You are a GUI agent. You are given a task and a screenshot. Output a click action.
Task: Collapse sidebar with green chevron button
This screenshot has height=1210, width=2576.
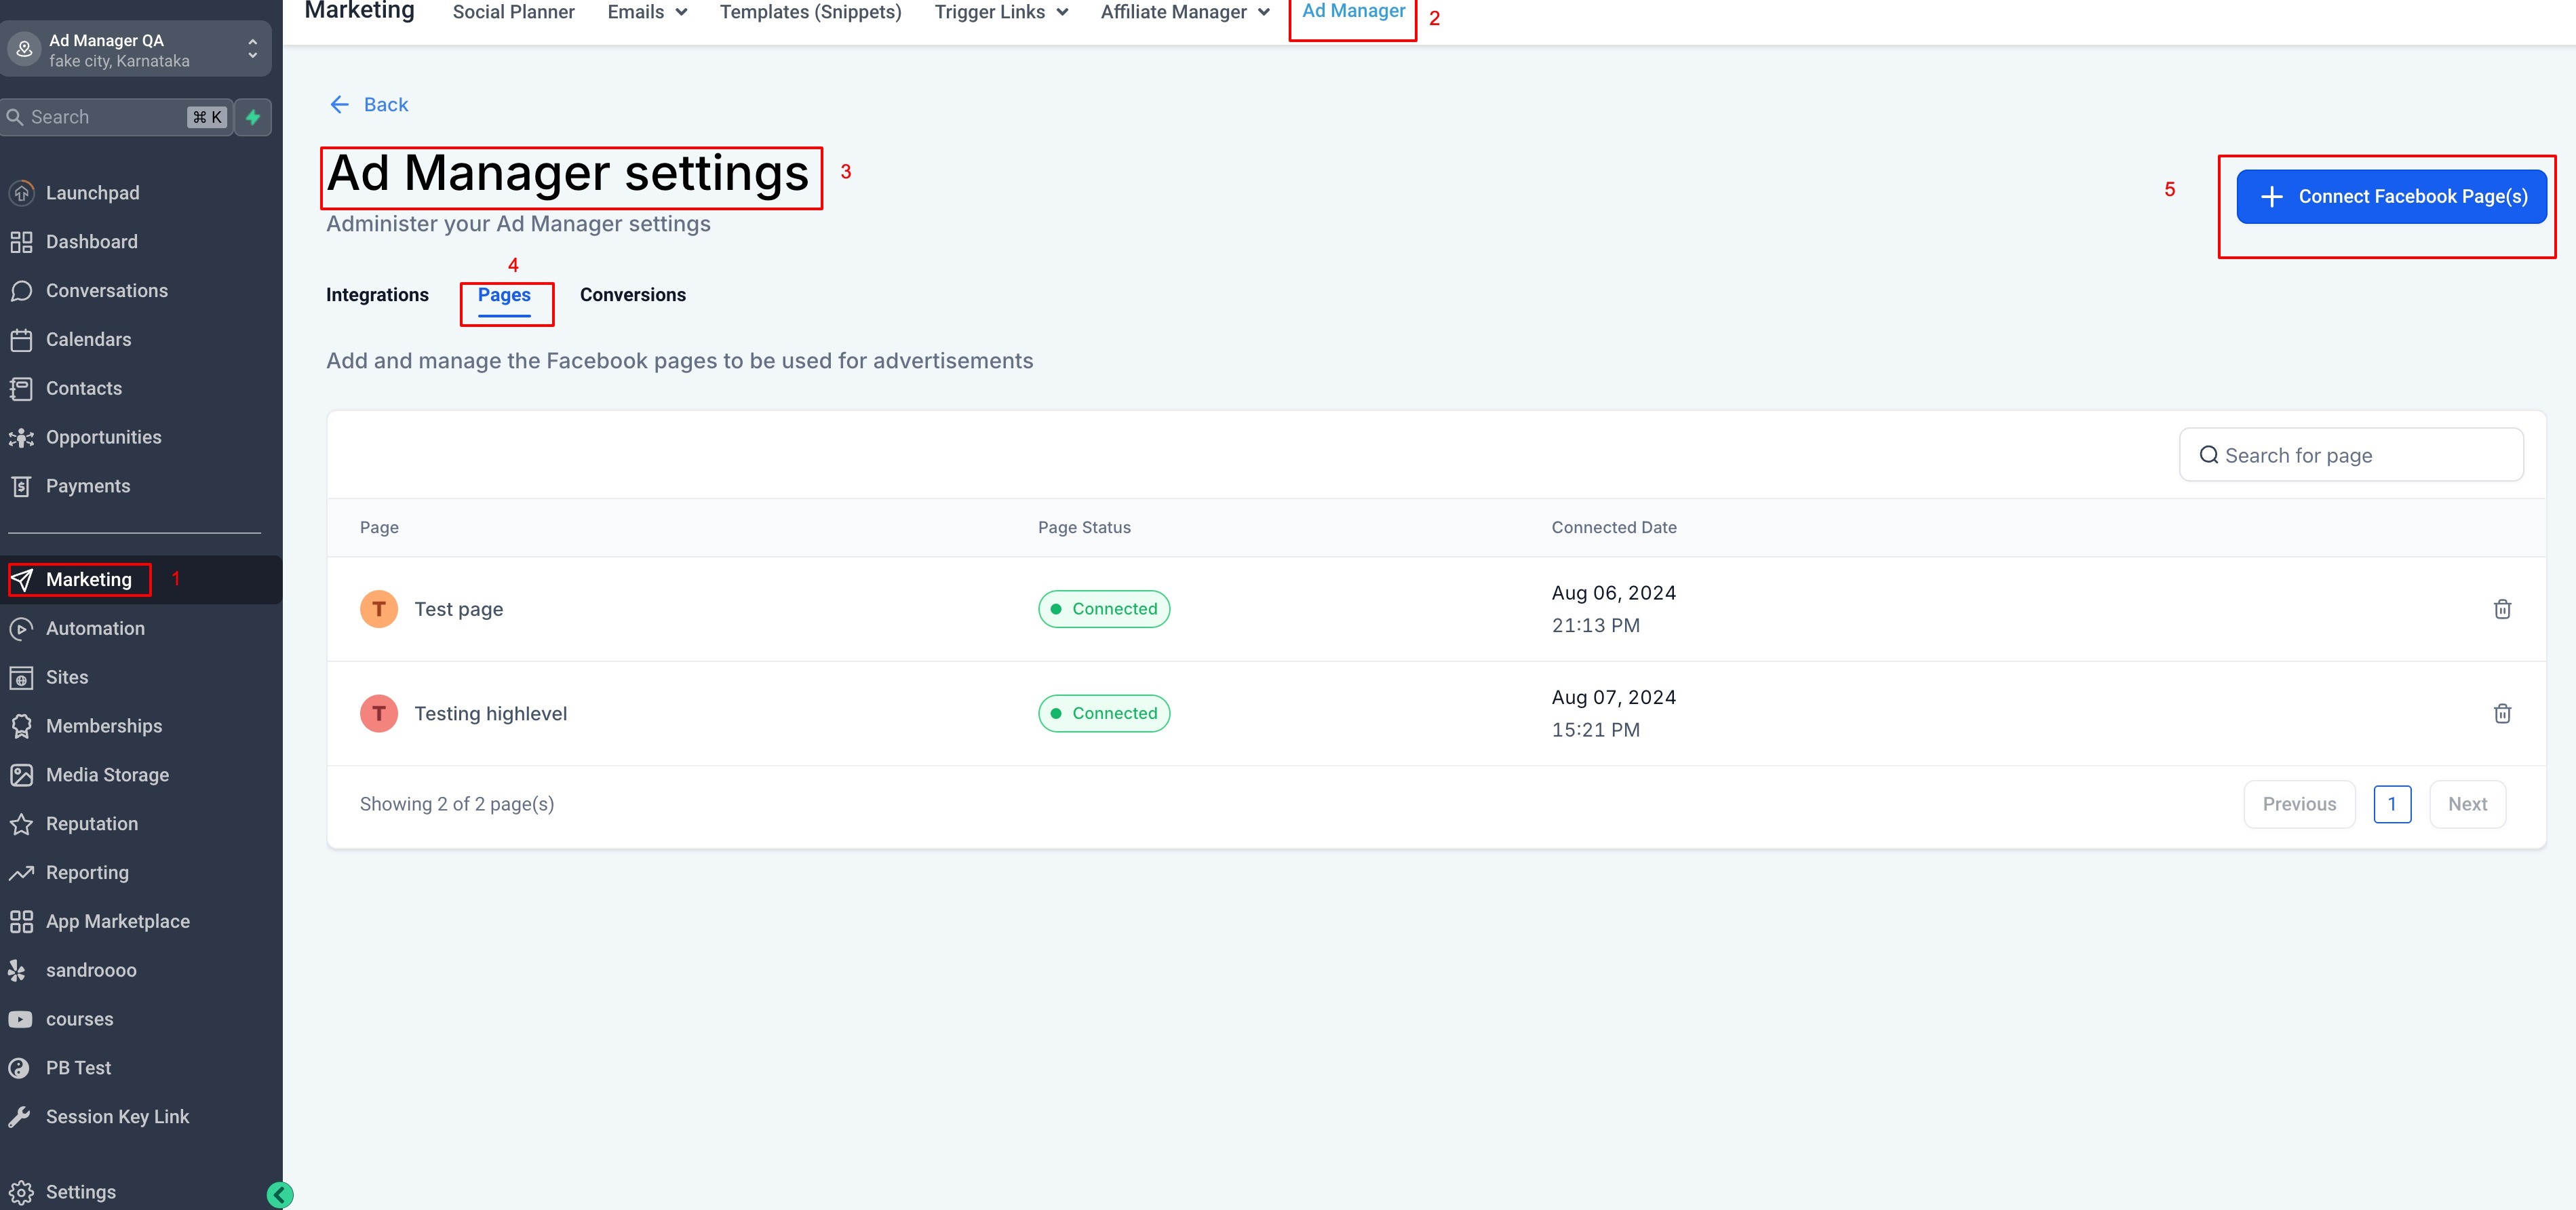point(280,1194)
